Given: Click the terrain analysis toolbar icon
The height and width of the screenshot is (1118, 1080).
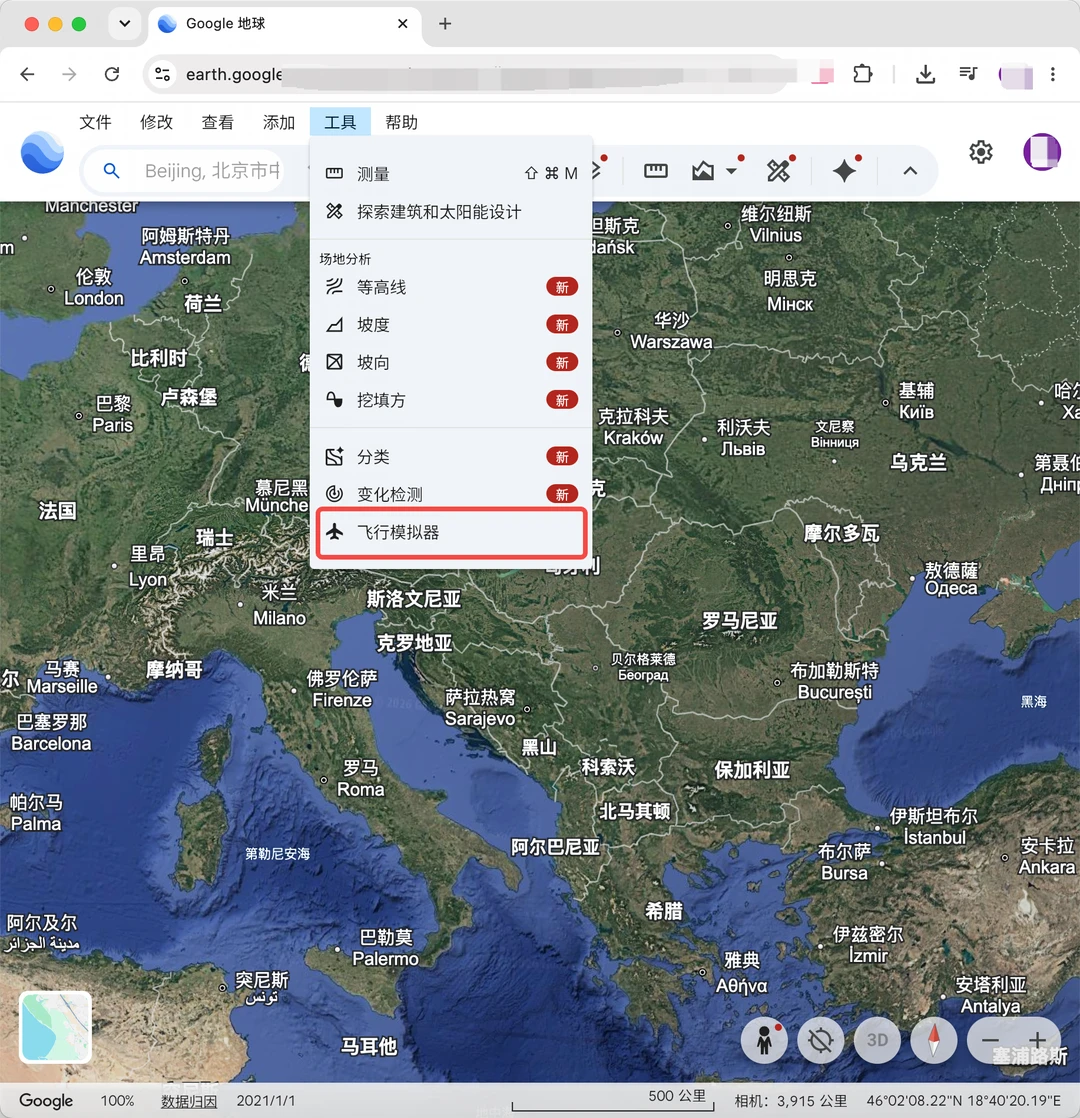Looking at the screenshot, I should [x=703, y=170].
